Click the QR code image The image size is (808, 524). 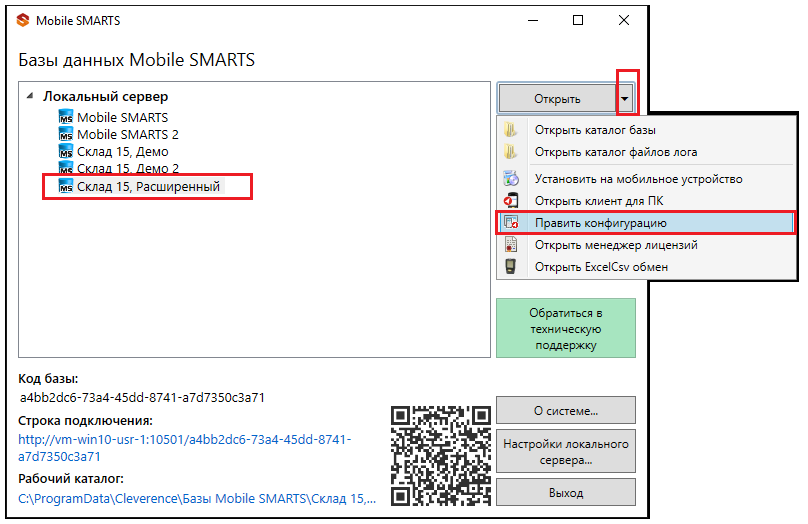[441, 455]
